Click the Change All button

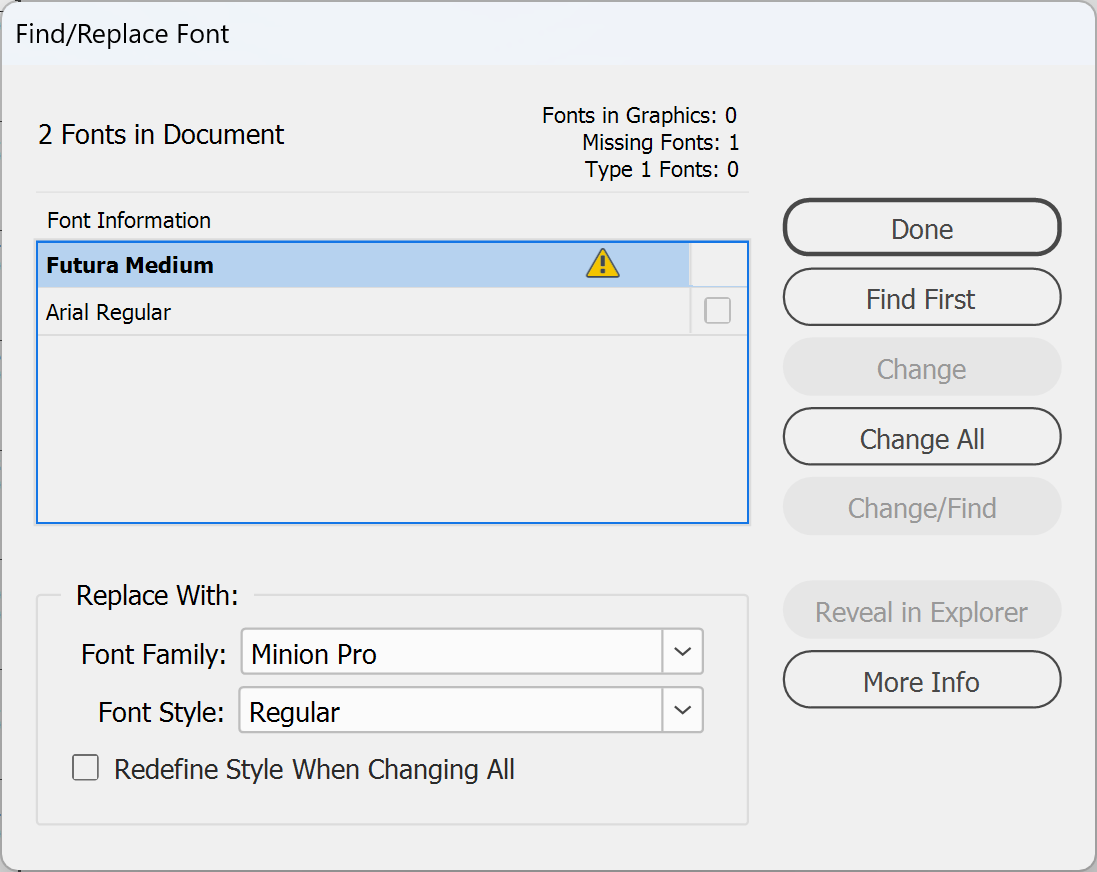pos(921,437)
